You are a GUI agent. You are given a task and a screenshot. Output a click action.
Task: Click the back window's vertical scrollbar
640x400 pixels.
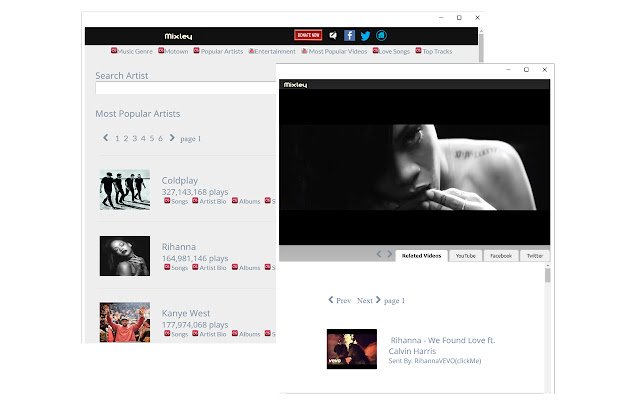click(x=481, y=47)
